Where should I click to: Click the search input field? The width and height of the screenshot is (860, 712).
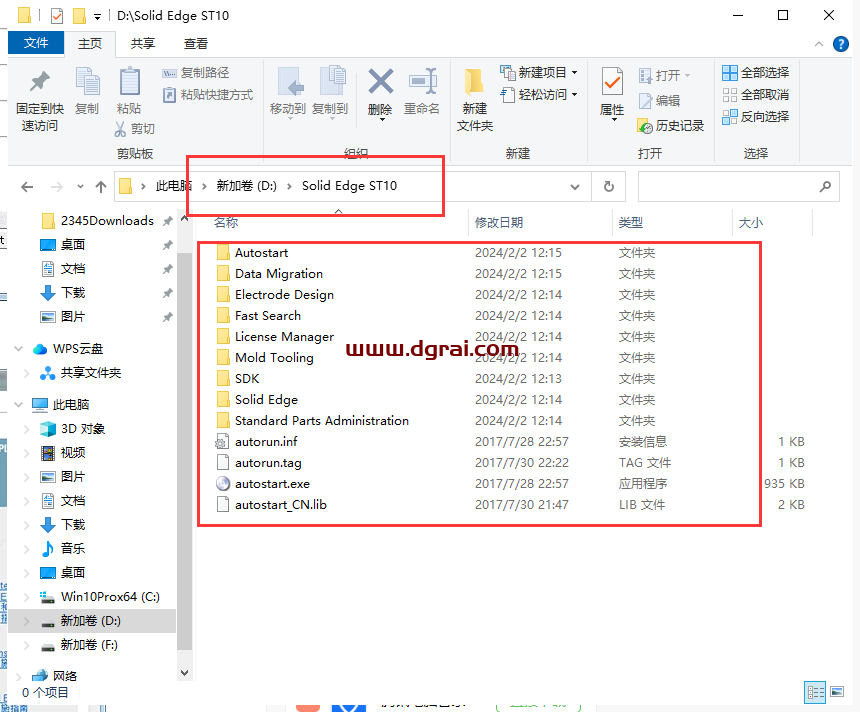point(738,187)
